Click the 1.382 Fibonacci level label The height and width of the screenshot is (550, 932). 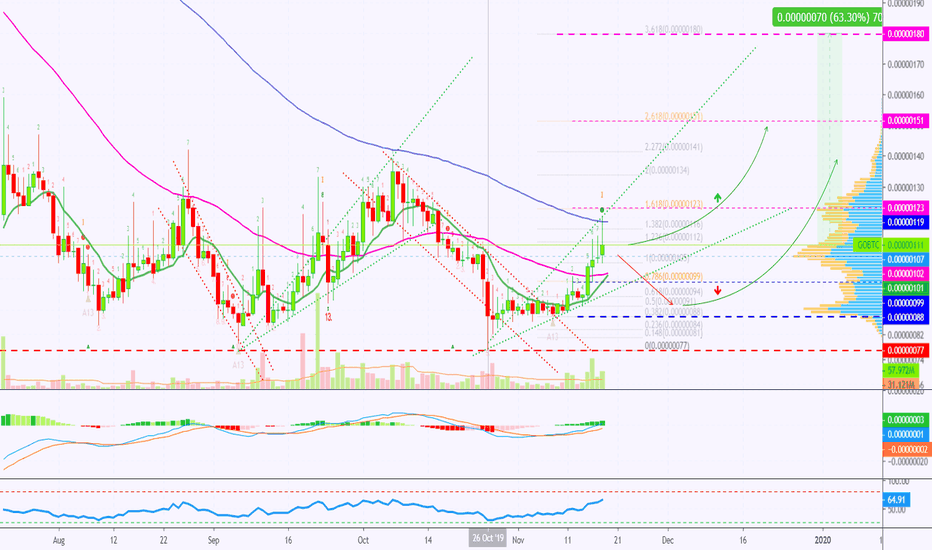(x=673, y=224)
